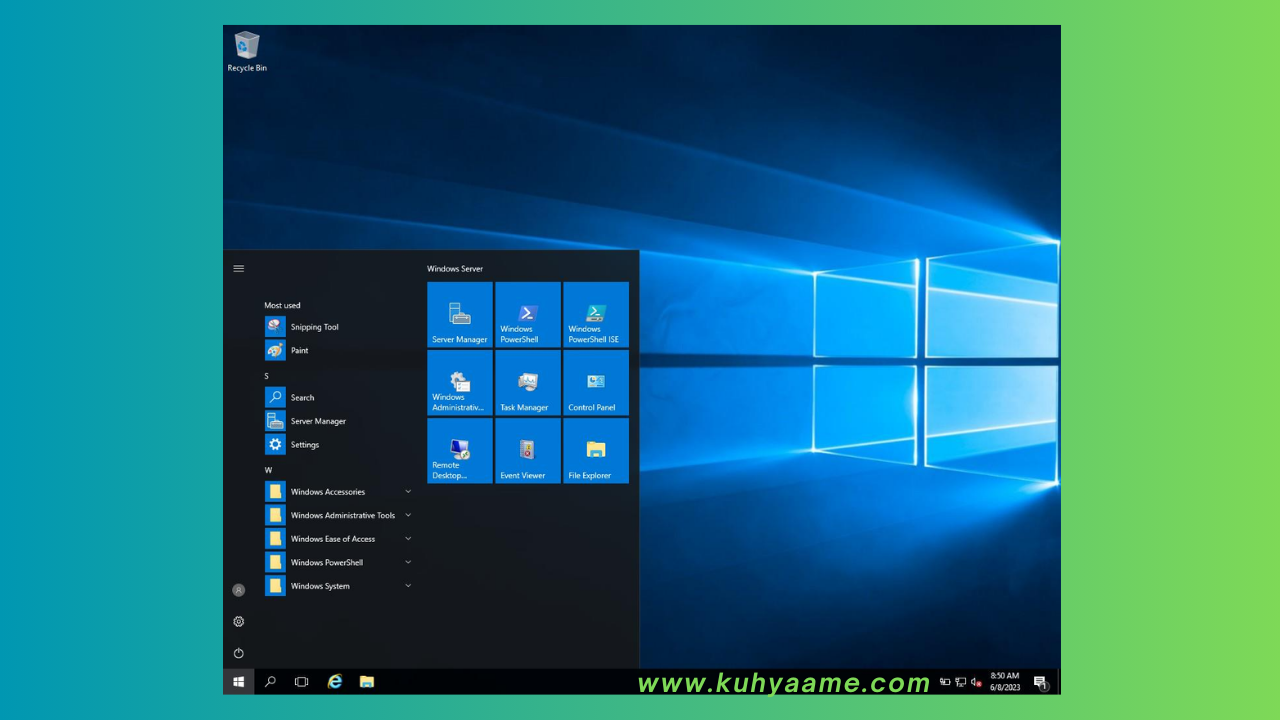This screenshot has width=1280, height=720.
Task: Open the Server Manager tile
Action: (x=460, y=314)
